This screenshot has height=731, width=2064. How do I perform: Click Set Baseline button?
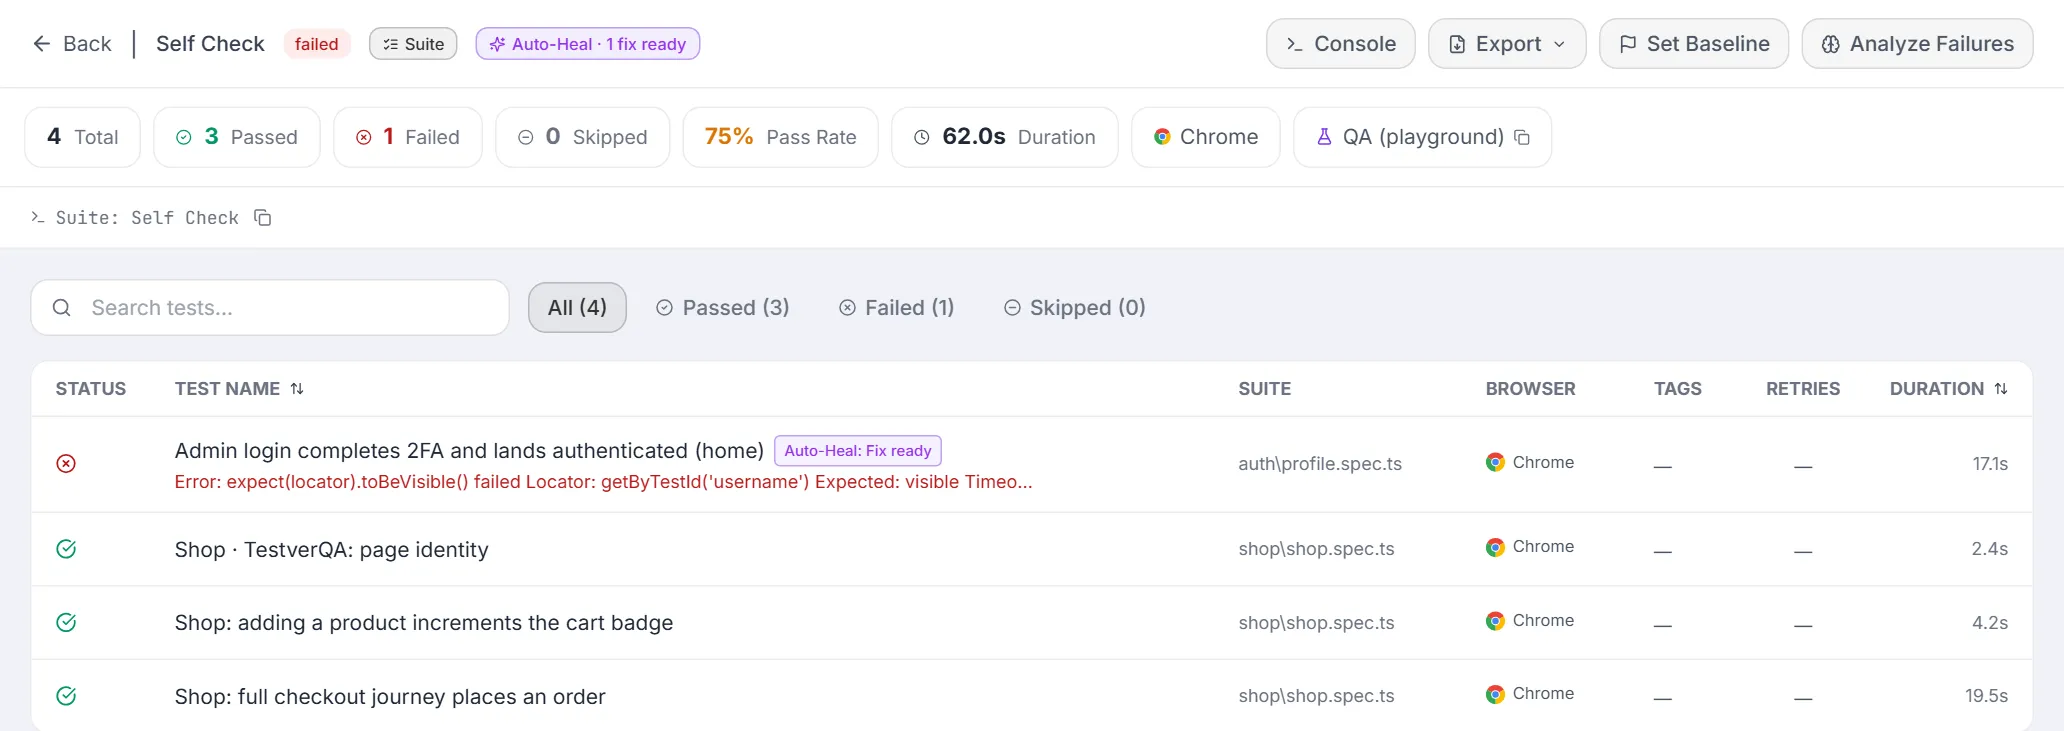(x=1693, y=44)
